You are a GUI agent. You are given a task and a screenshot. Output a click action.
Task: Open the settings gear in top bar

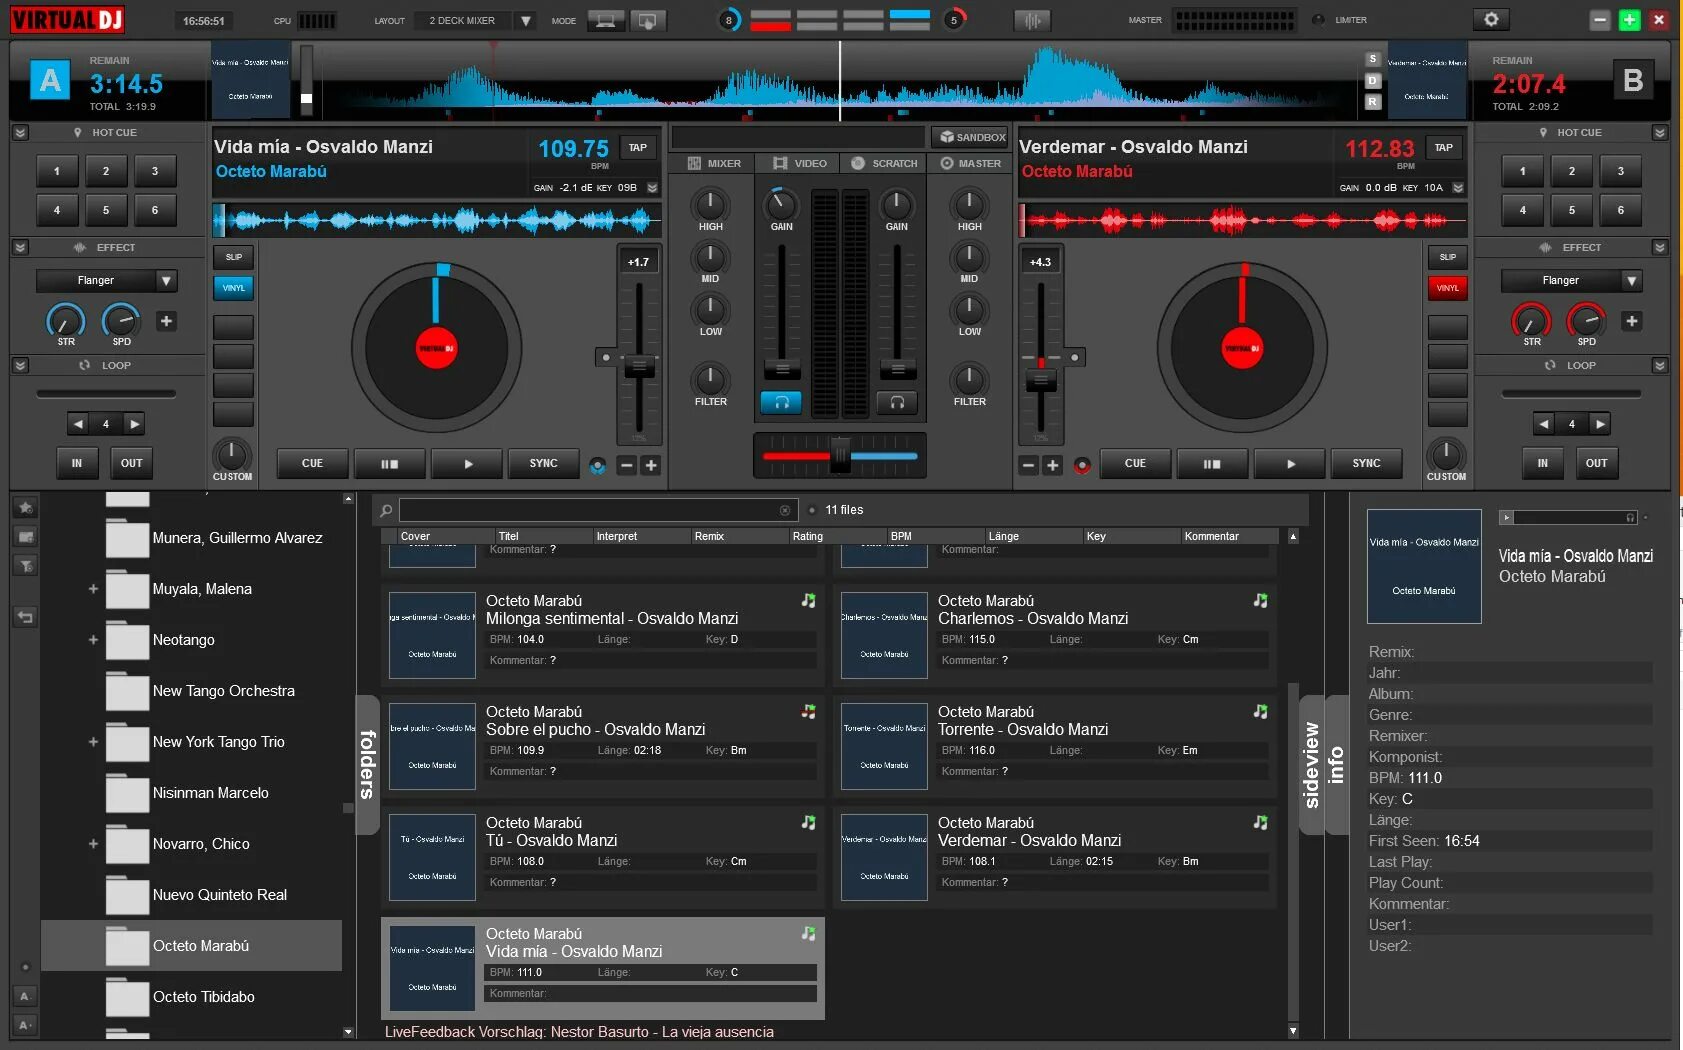pyautogui.click(x=1491, y=20)
